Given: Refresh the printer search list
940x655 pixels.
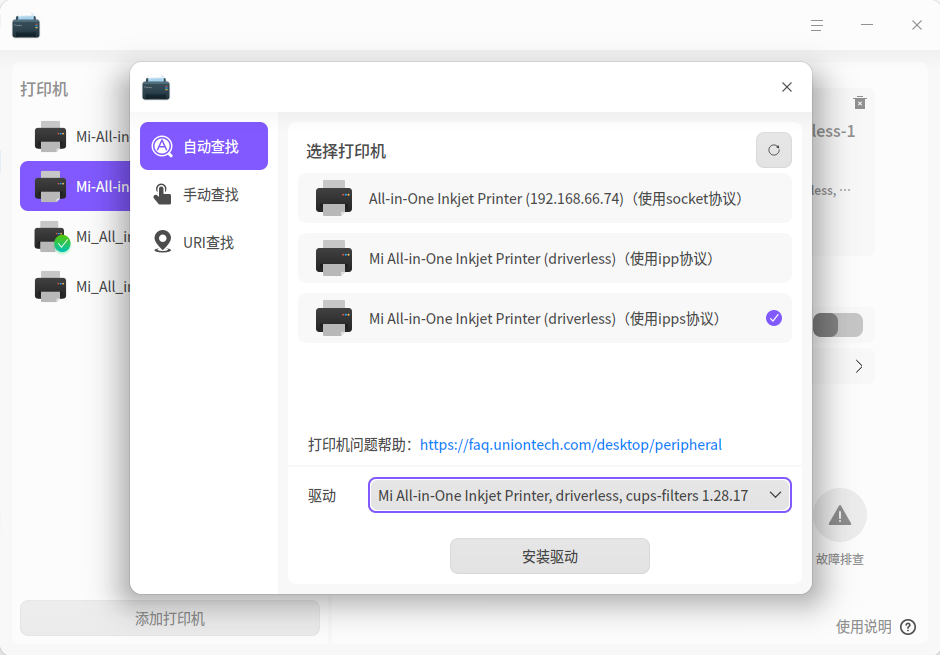Looking at the screenshot, I should point(773,150).
